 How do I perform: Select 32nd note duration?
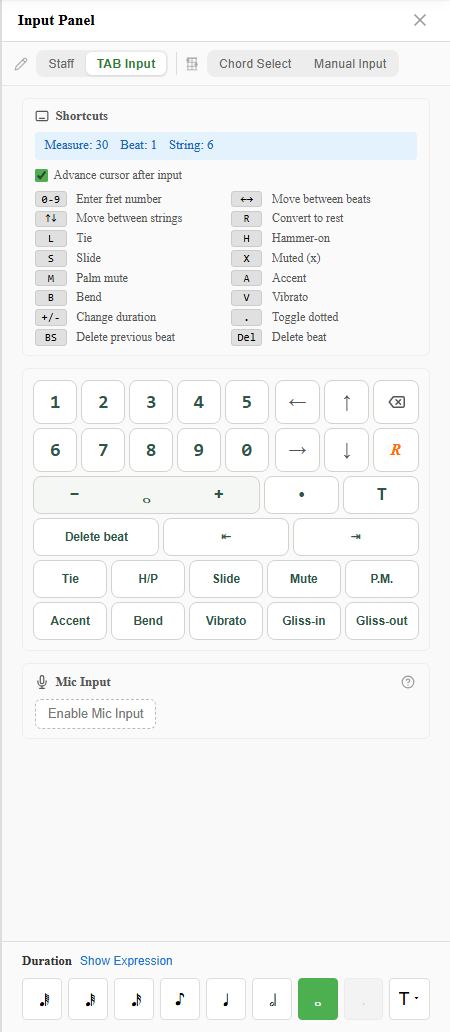coord(88,999)
